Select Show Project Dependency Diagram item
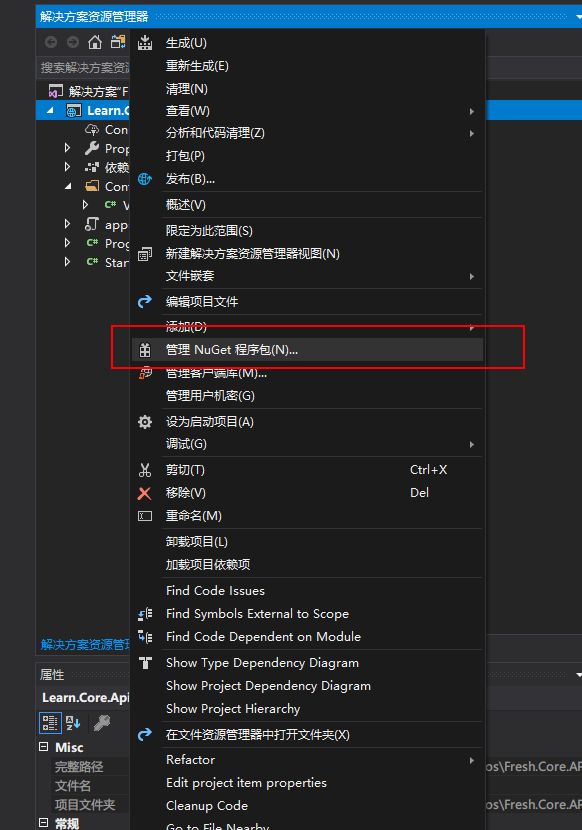Image resolution: width=582 pixels, height=830 pixels. (x=307, y=686)
